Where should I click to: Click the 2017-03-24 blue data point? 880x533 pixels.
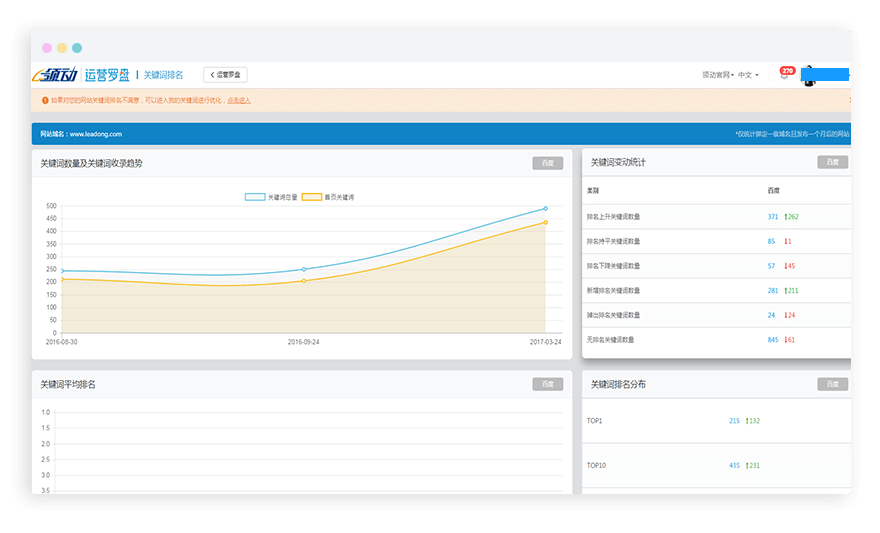[545, 208]
